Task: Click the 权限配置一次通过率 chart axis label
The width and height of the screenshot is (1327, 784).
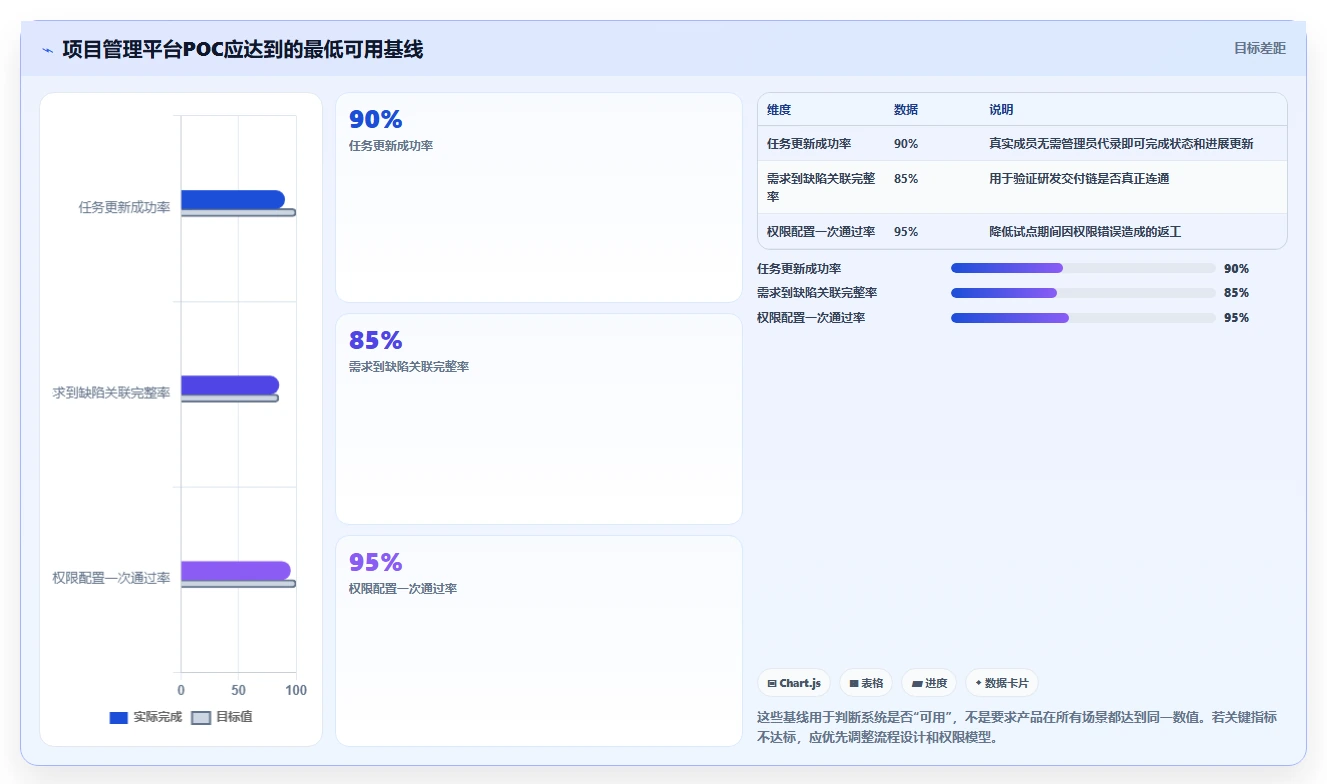Action: click(x=111, y=578)
